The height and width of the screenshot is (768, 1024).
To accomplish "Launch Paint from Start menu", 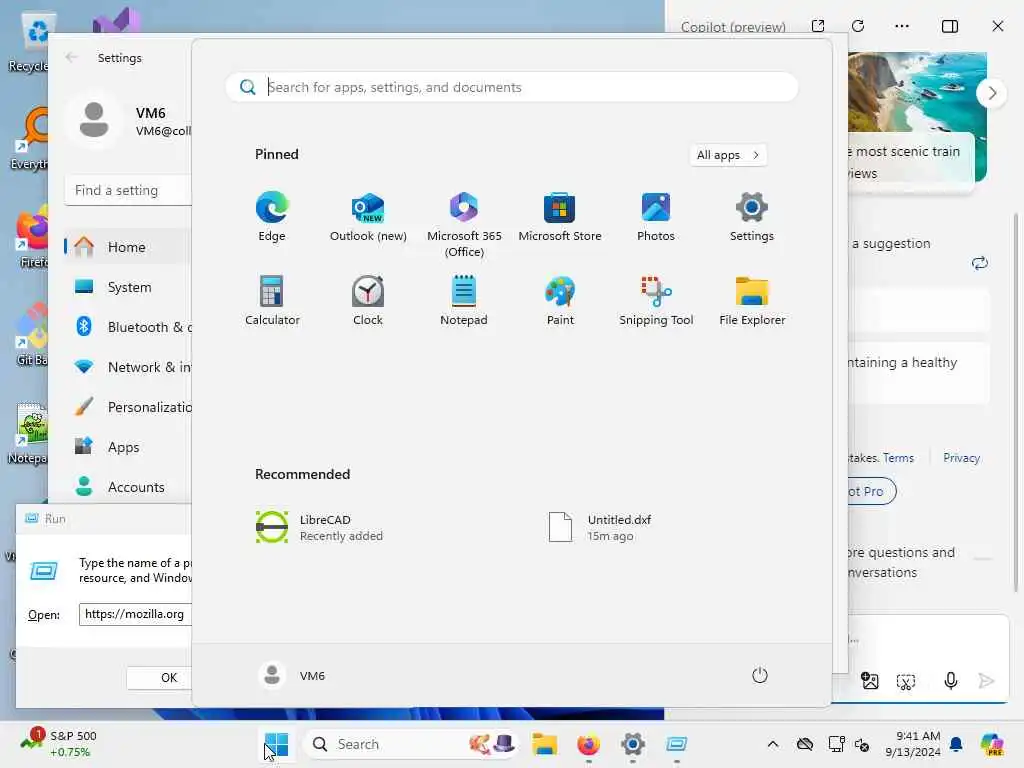I will [560, 300].
